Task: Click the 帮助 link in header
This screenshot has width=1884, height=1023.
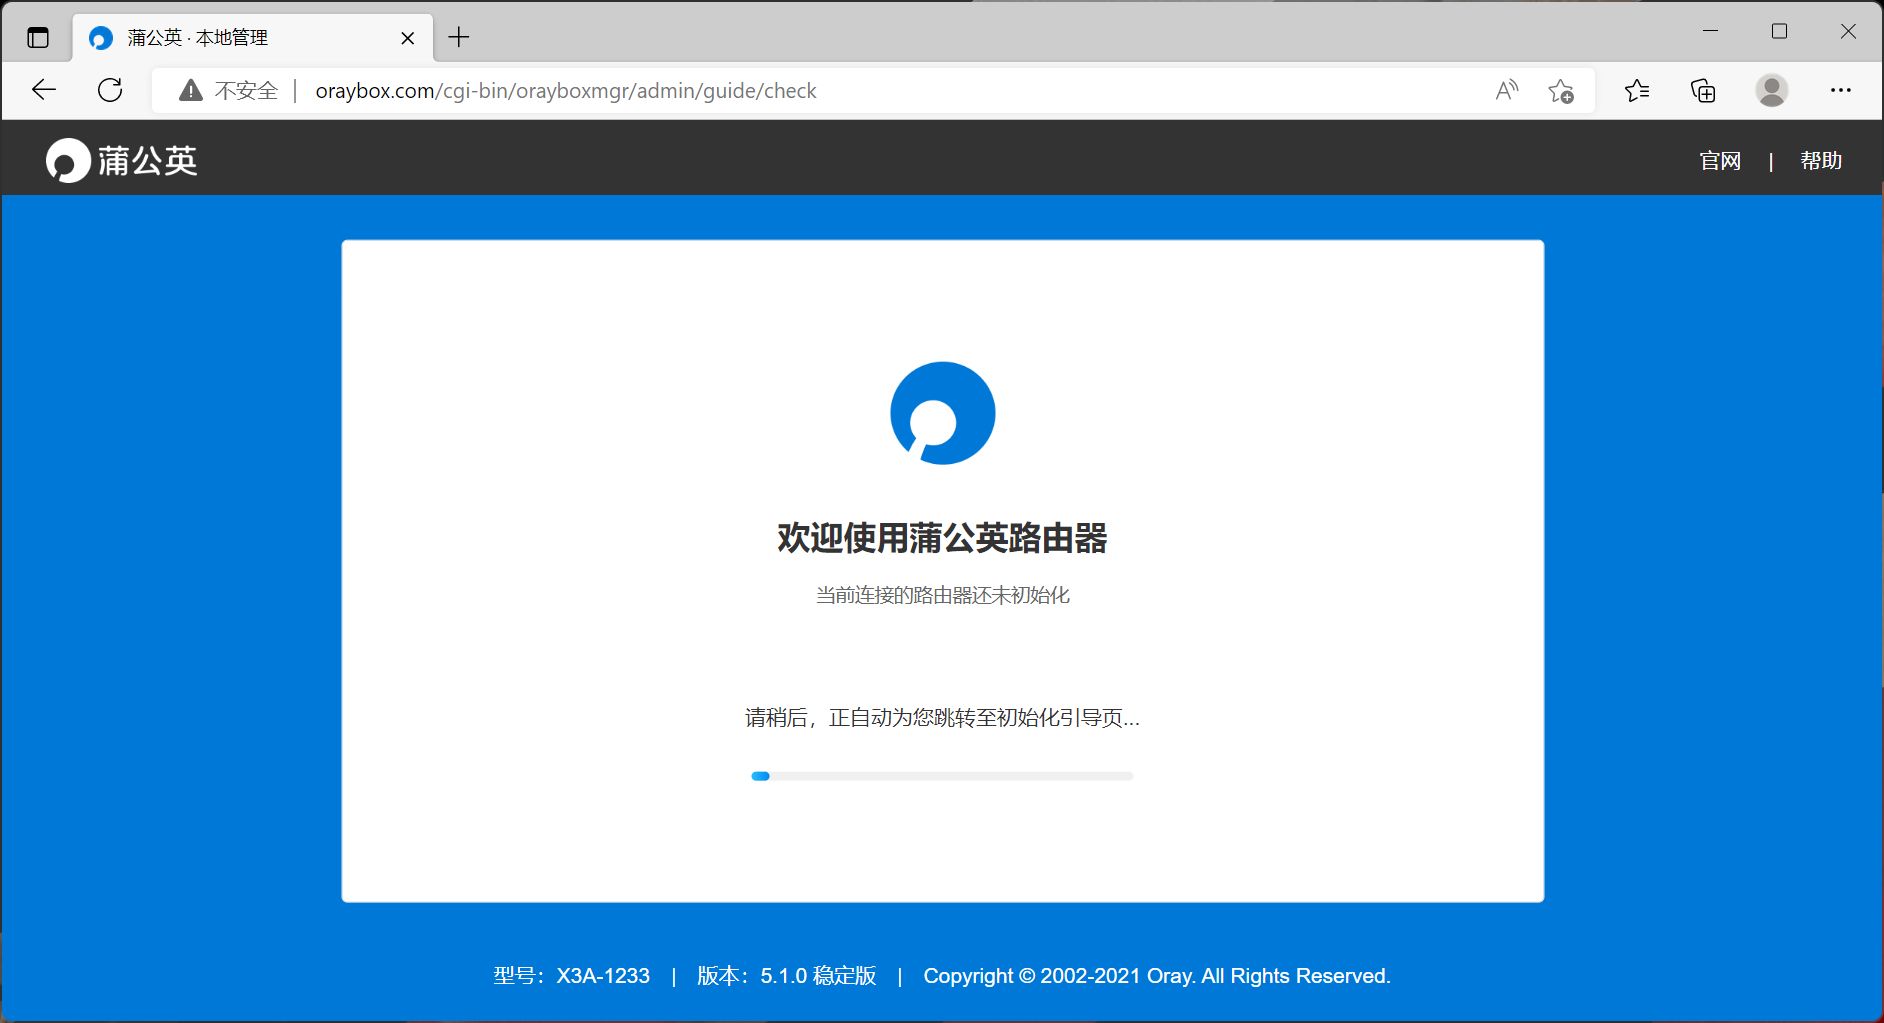Action: pos(1821,161)
